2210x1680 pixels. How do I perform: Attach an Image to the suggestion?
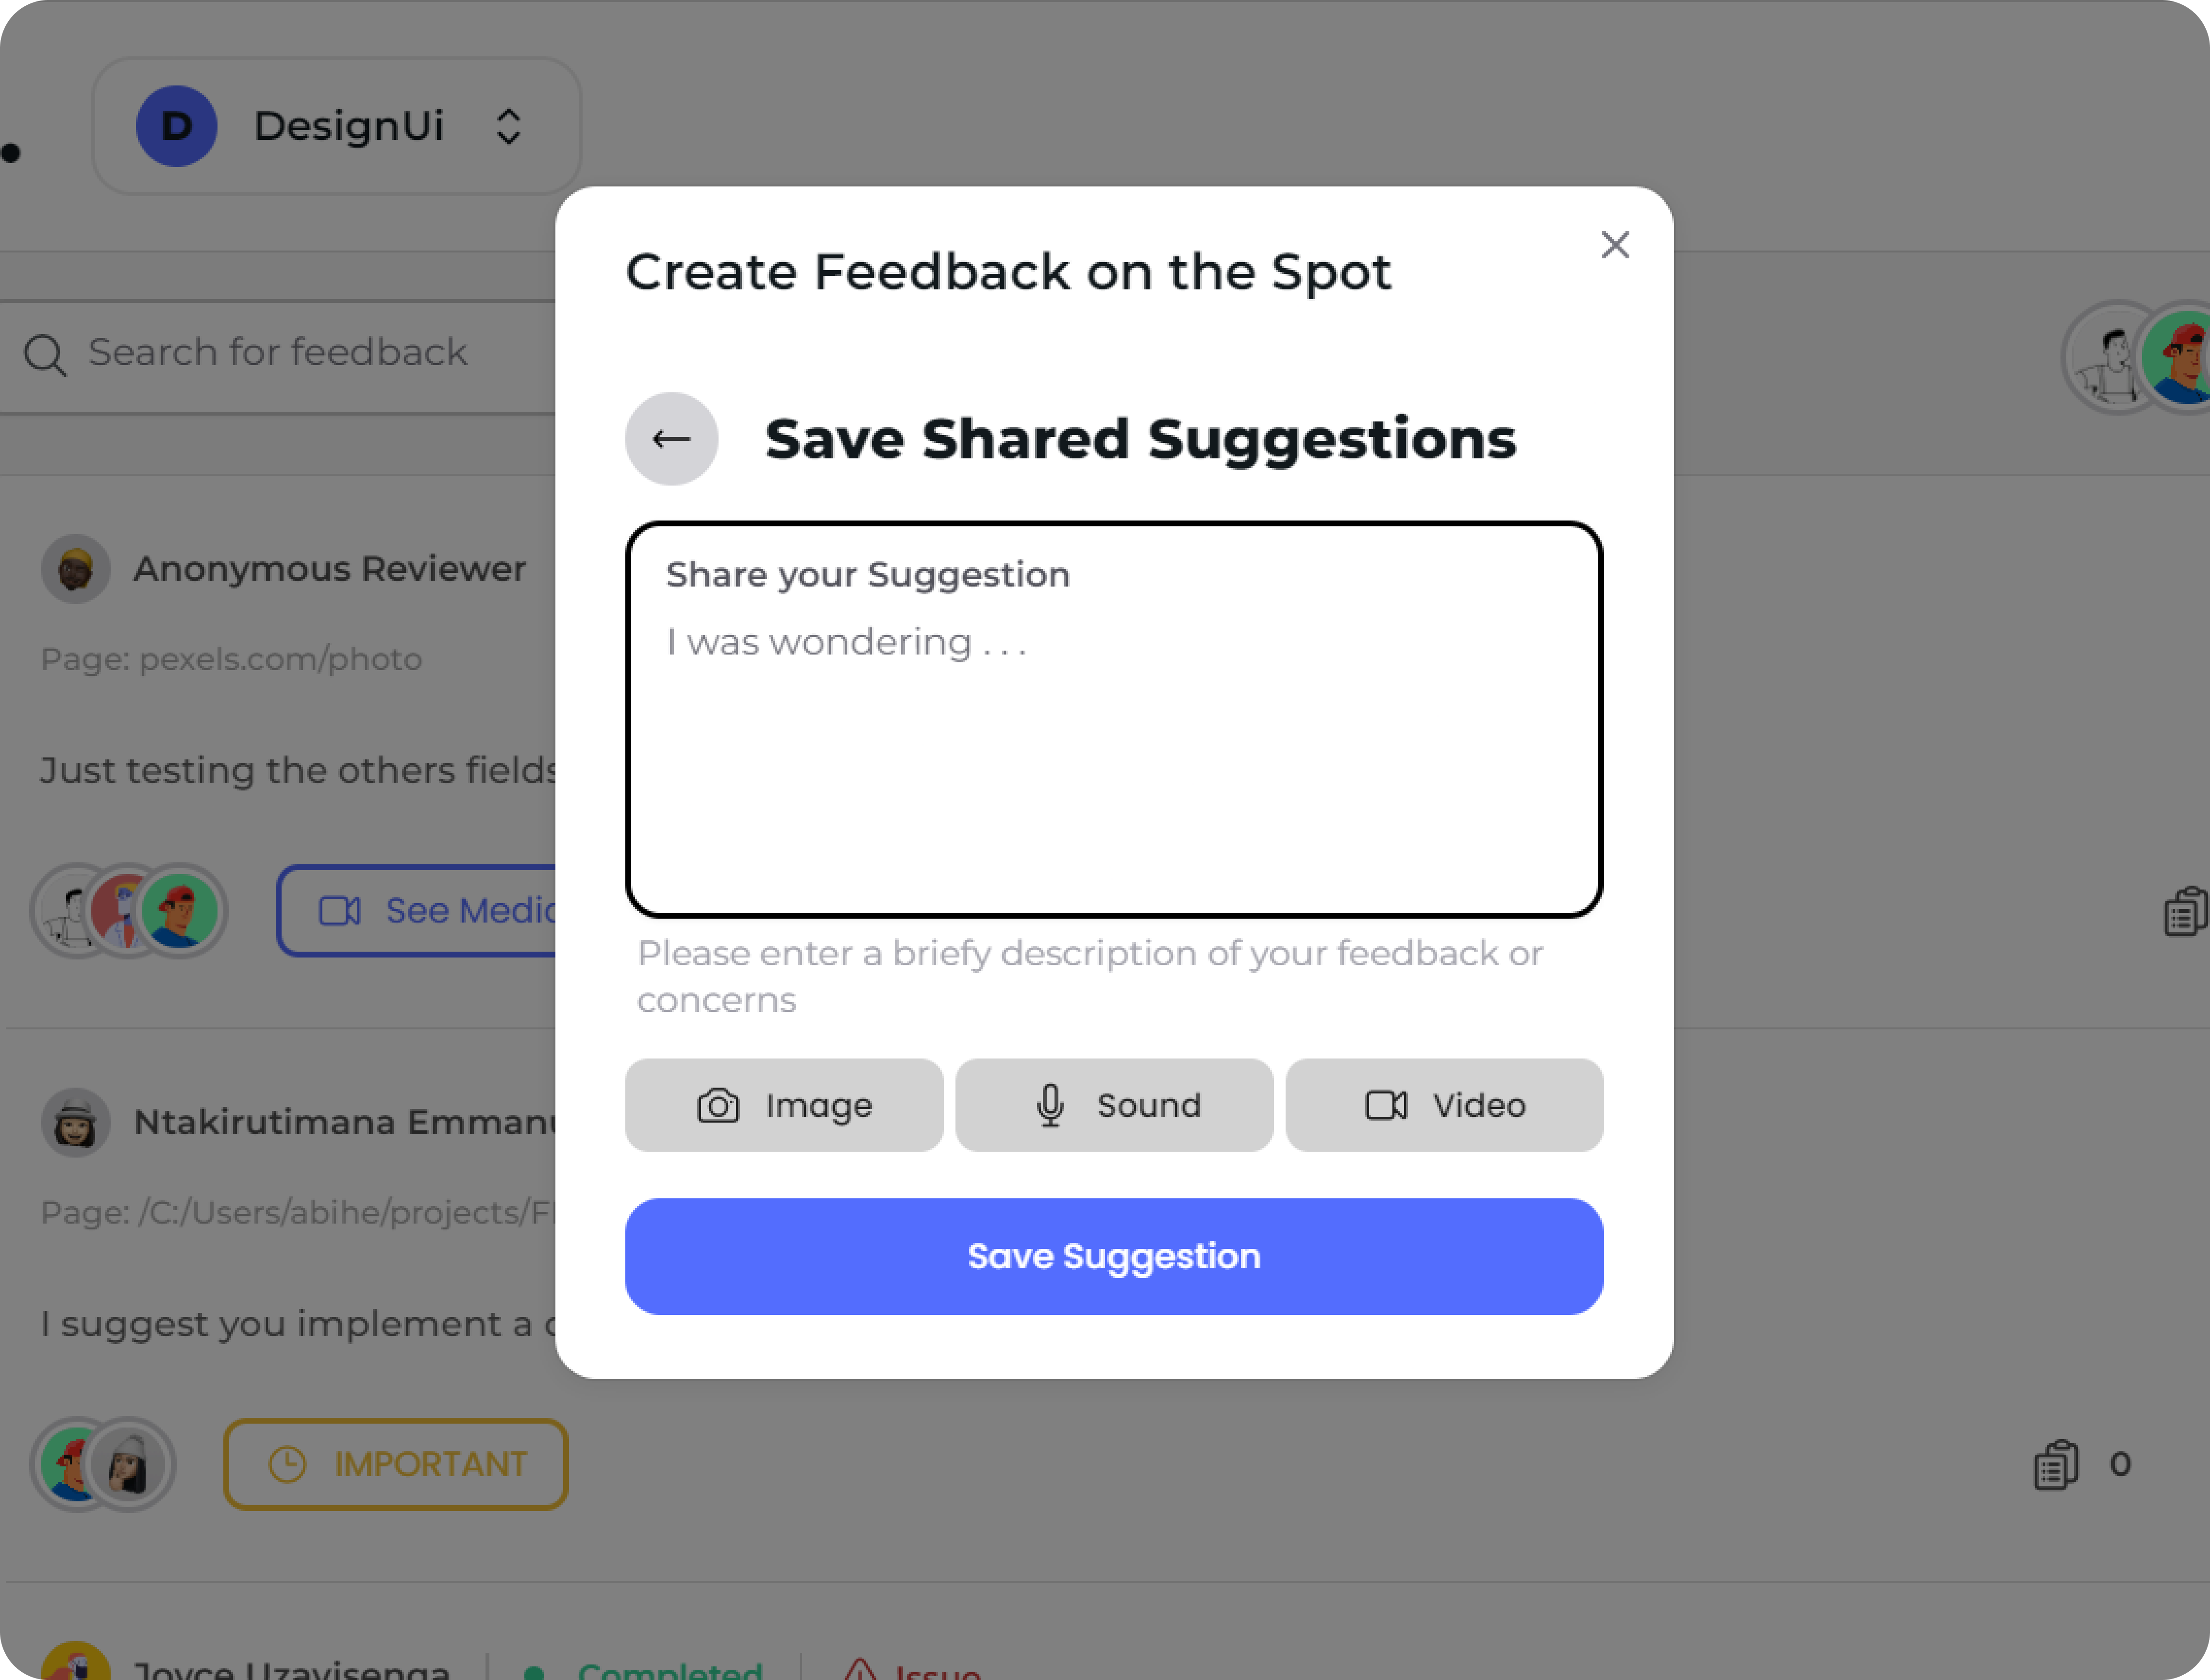[x=783, y=1105]
